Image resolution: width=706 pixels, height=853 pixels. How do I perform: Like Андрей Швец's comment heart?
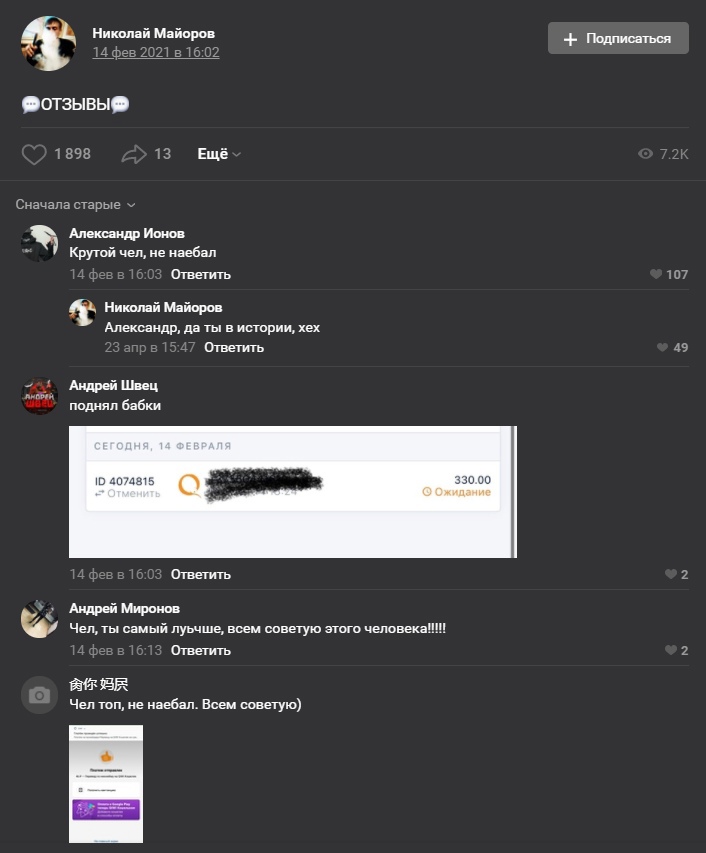point(671,574)
